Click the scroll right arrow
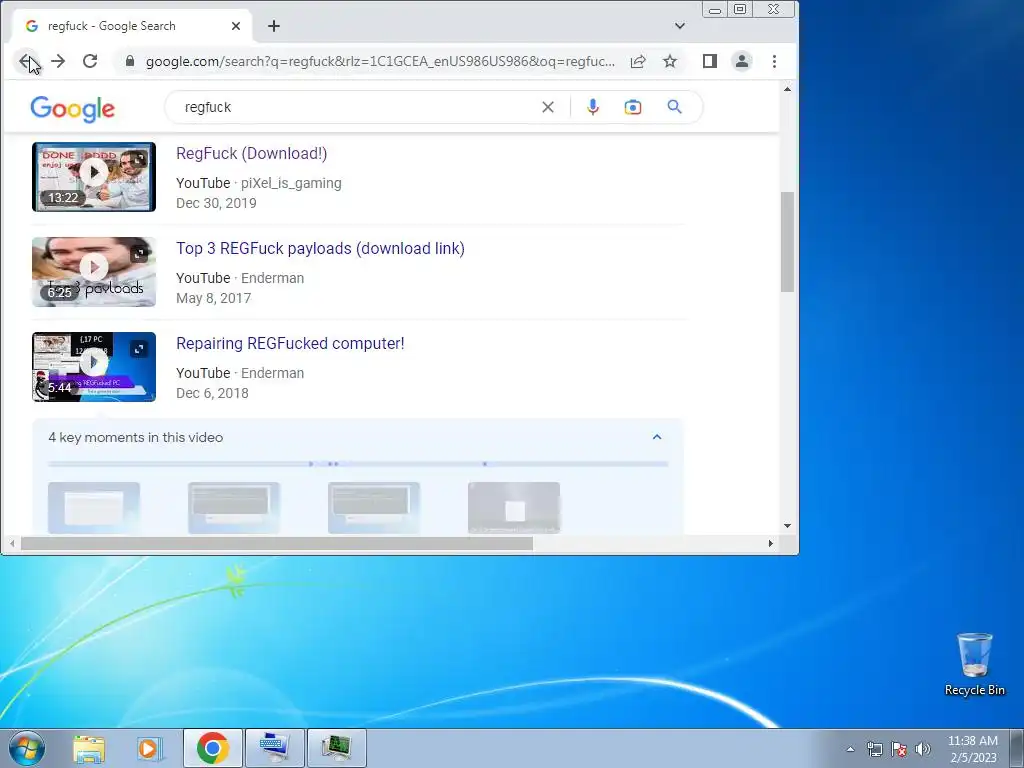The width and height of the screenshot is (1024, 768). tap(771, 543)
